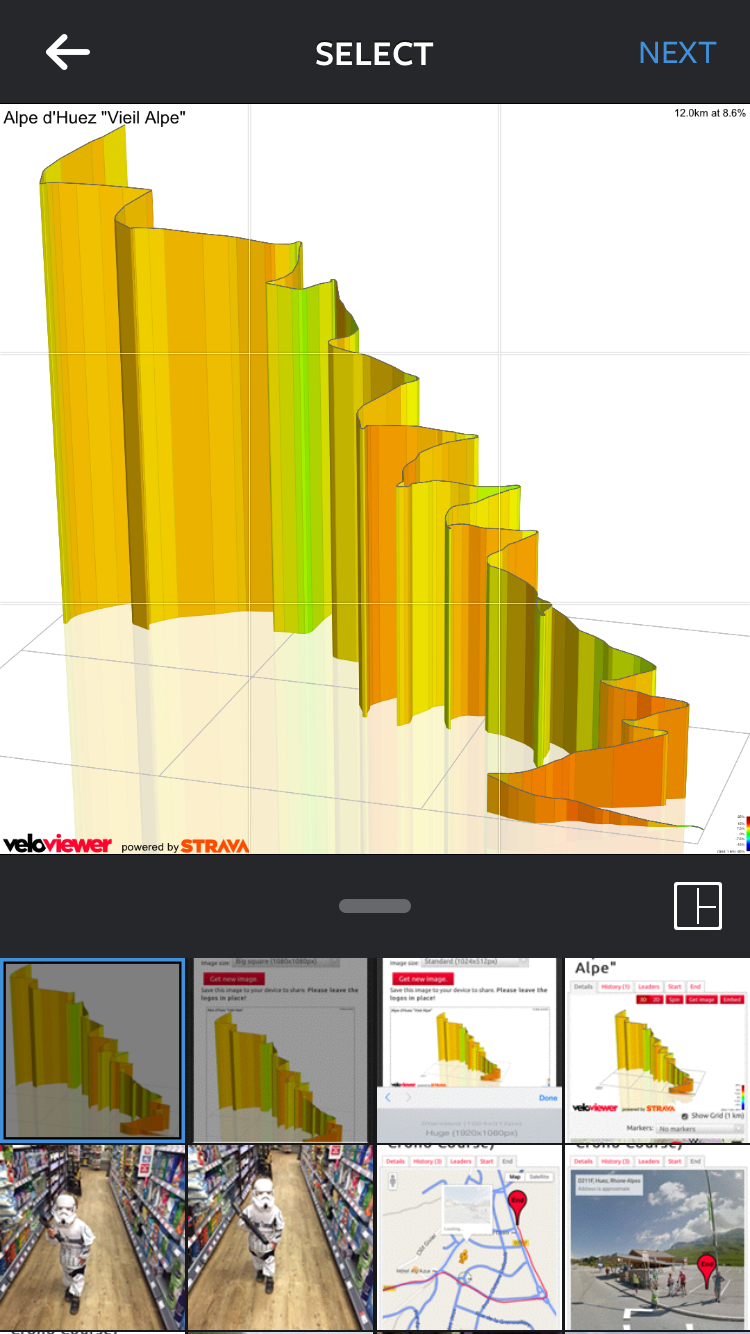
Task: Select the thumbnail with the Show Grid option
Action: (x=658, y=1050)
